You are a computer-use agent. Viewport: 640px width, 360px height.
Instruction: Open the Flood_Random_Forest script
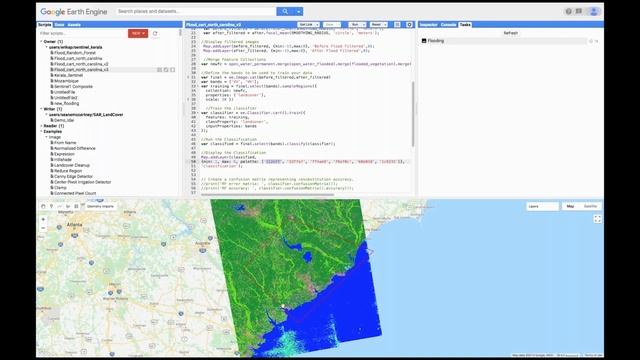click(x=75, y=53)
